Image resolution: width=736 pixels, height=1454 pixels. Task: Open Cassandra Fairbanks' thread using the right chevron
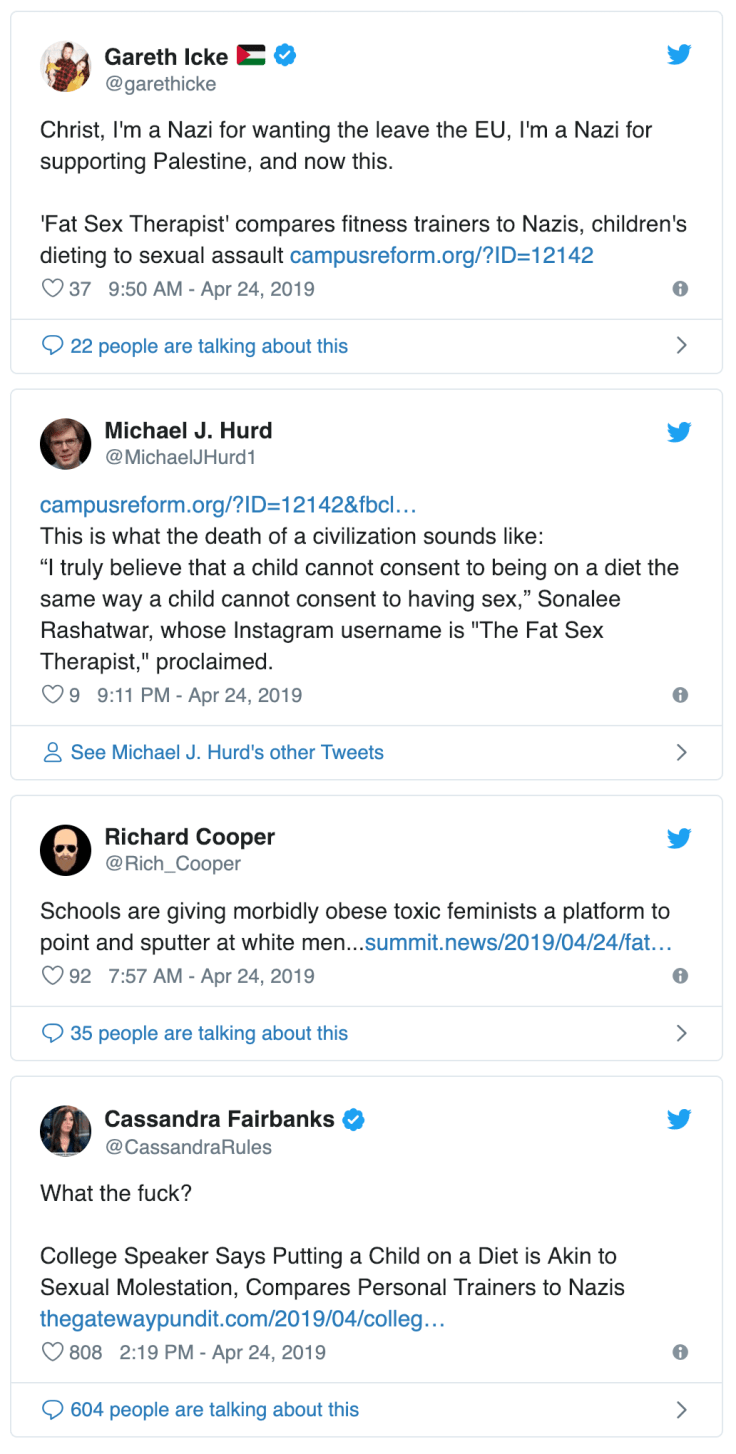(682, 1409)
